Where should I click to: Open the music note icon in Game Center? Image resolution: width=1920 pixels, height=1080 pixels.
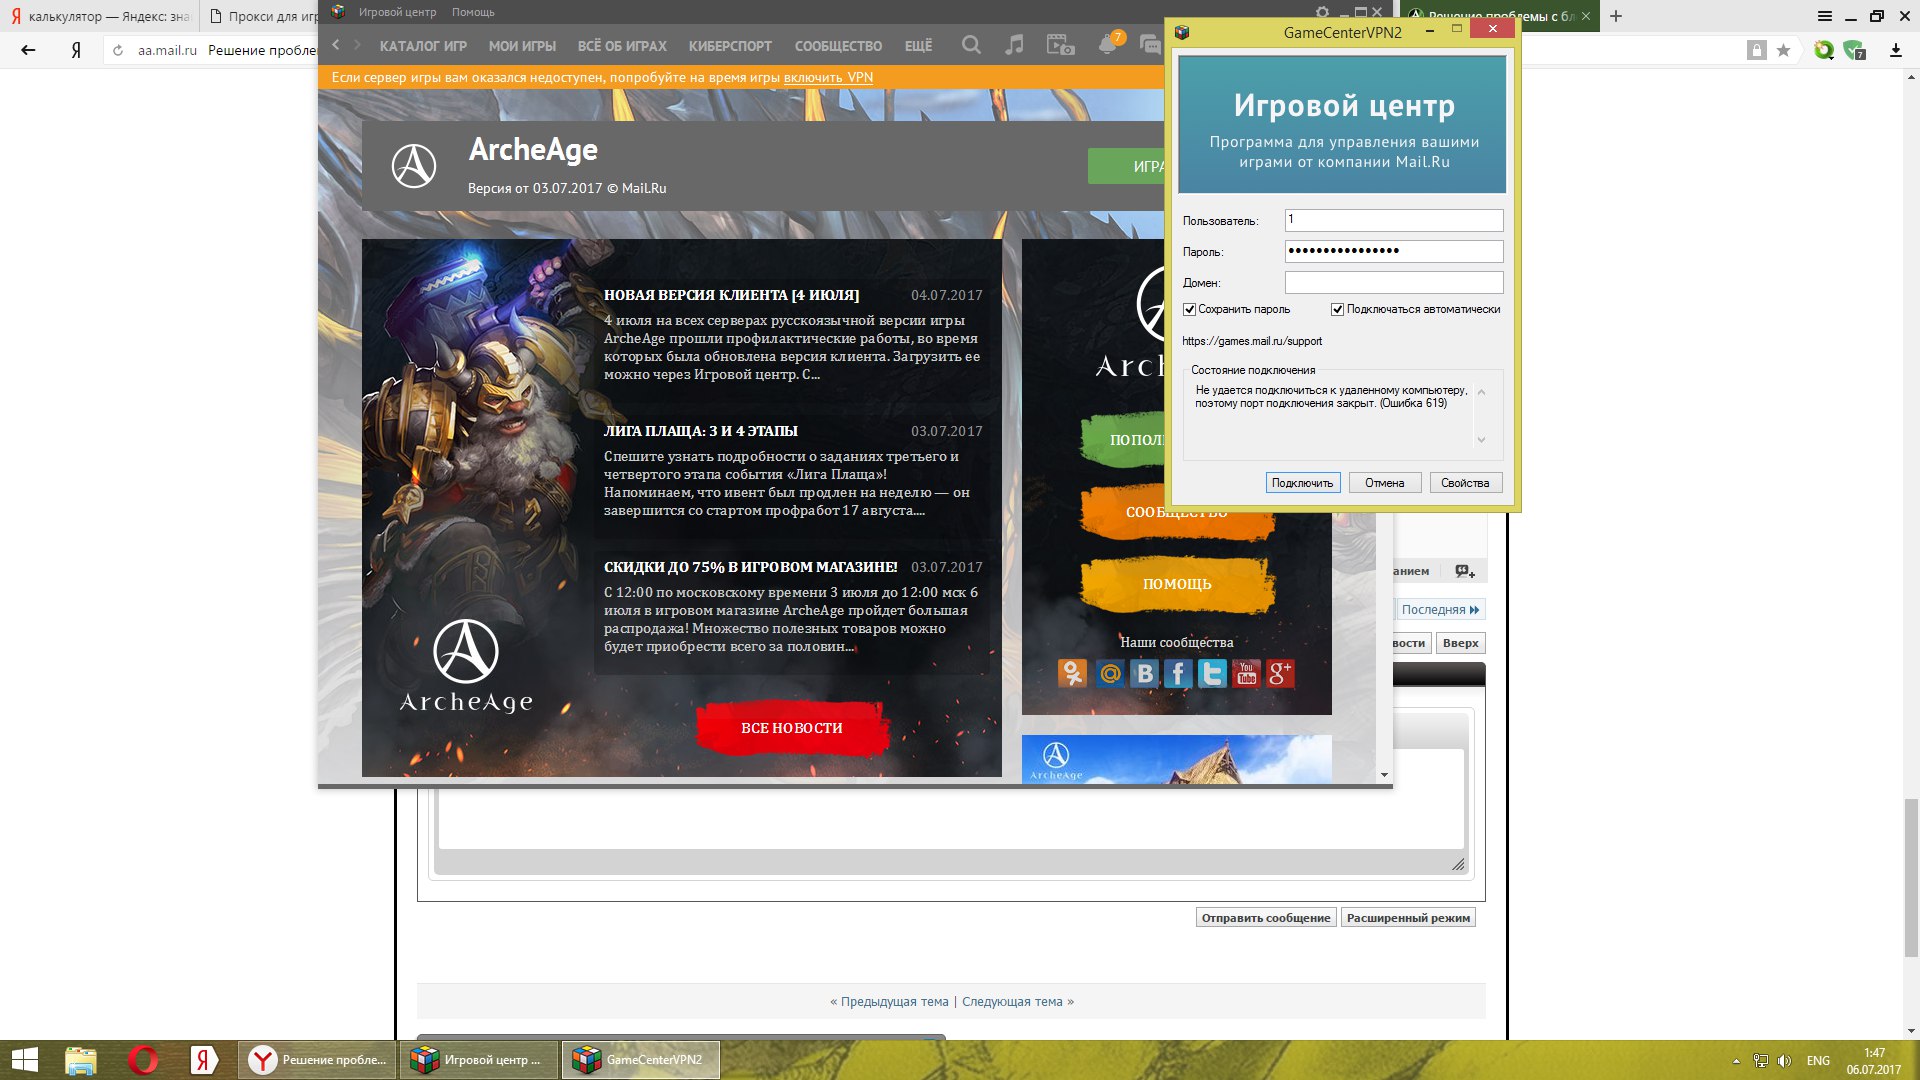[1015, 45]
